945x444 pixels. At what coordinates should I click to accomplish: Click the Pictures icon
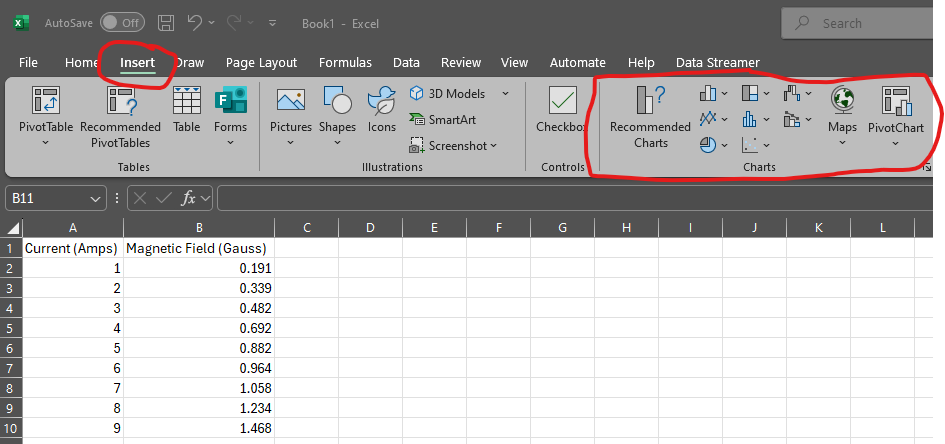[290, 102]
